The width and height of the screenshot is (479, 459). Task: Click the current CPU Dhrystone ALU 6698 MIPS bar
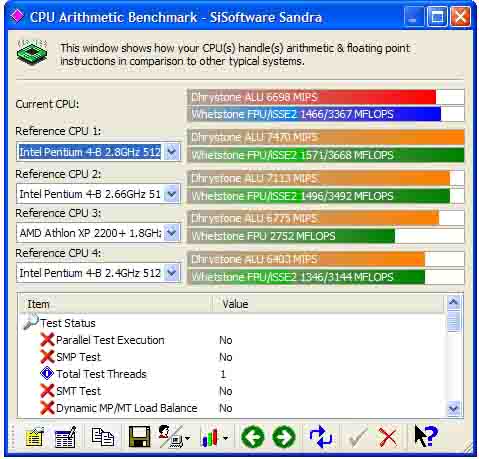[x=326, y=97]
